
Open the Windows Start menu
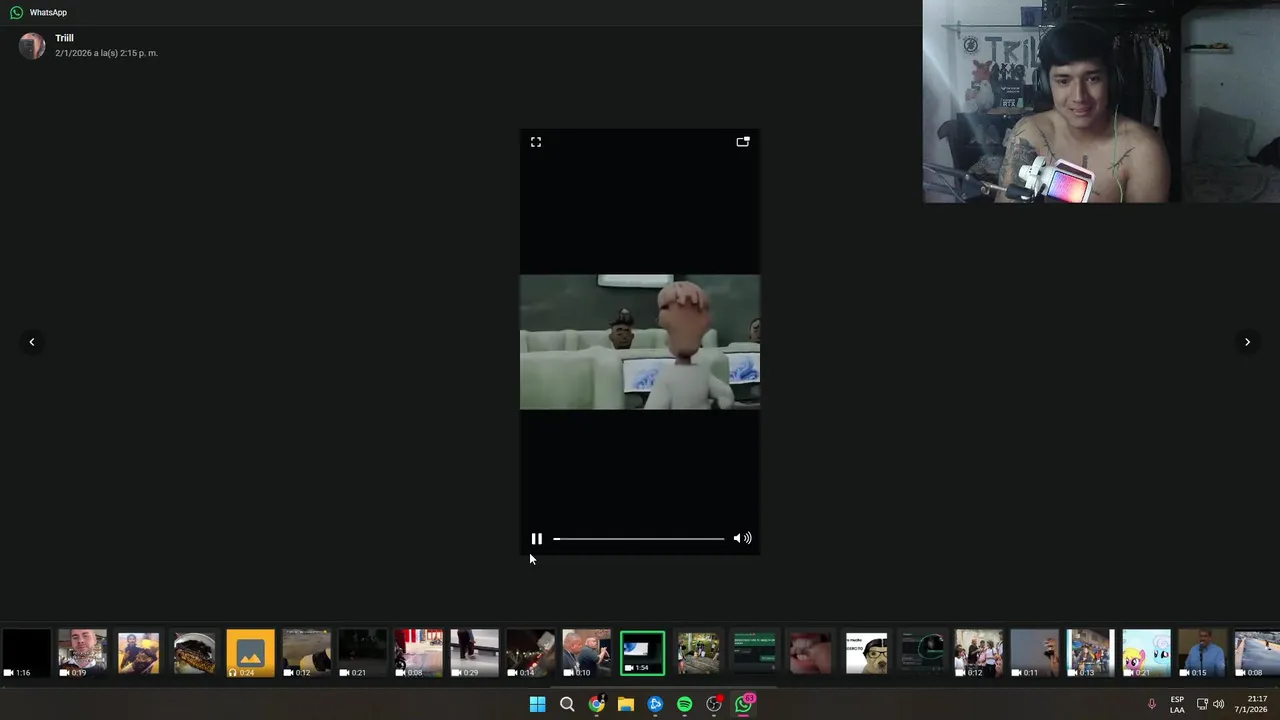click(537, 704)
